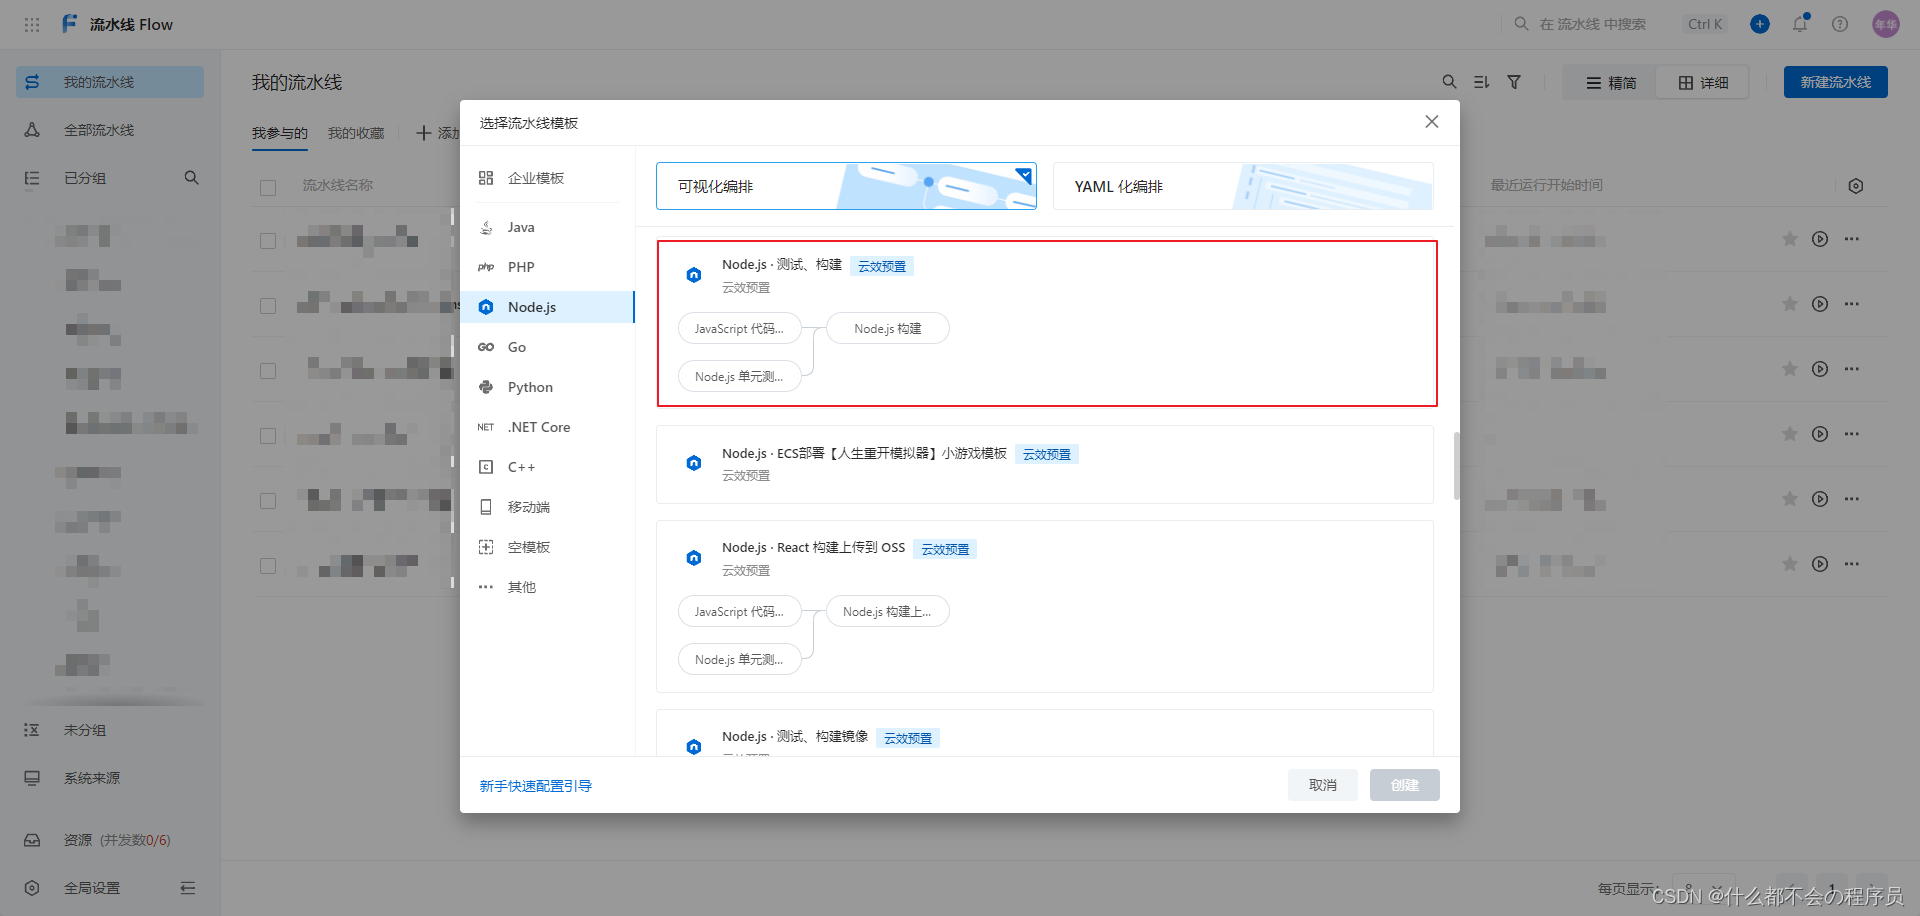Open the app grid launcher icon
The width and height of the screenshot is (1920, 916).
pos(32,24)
